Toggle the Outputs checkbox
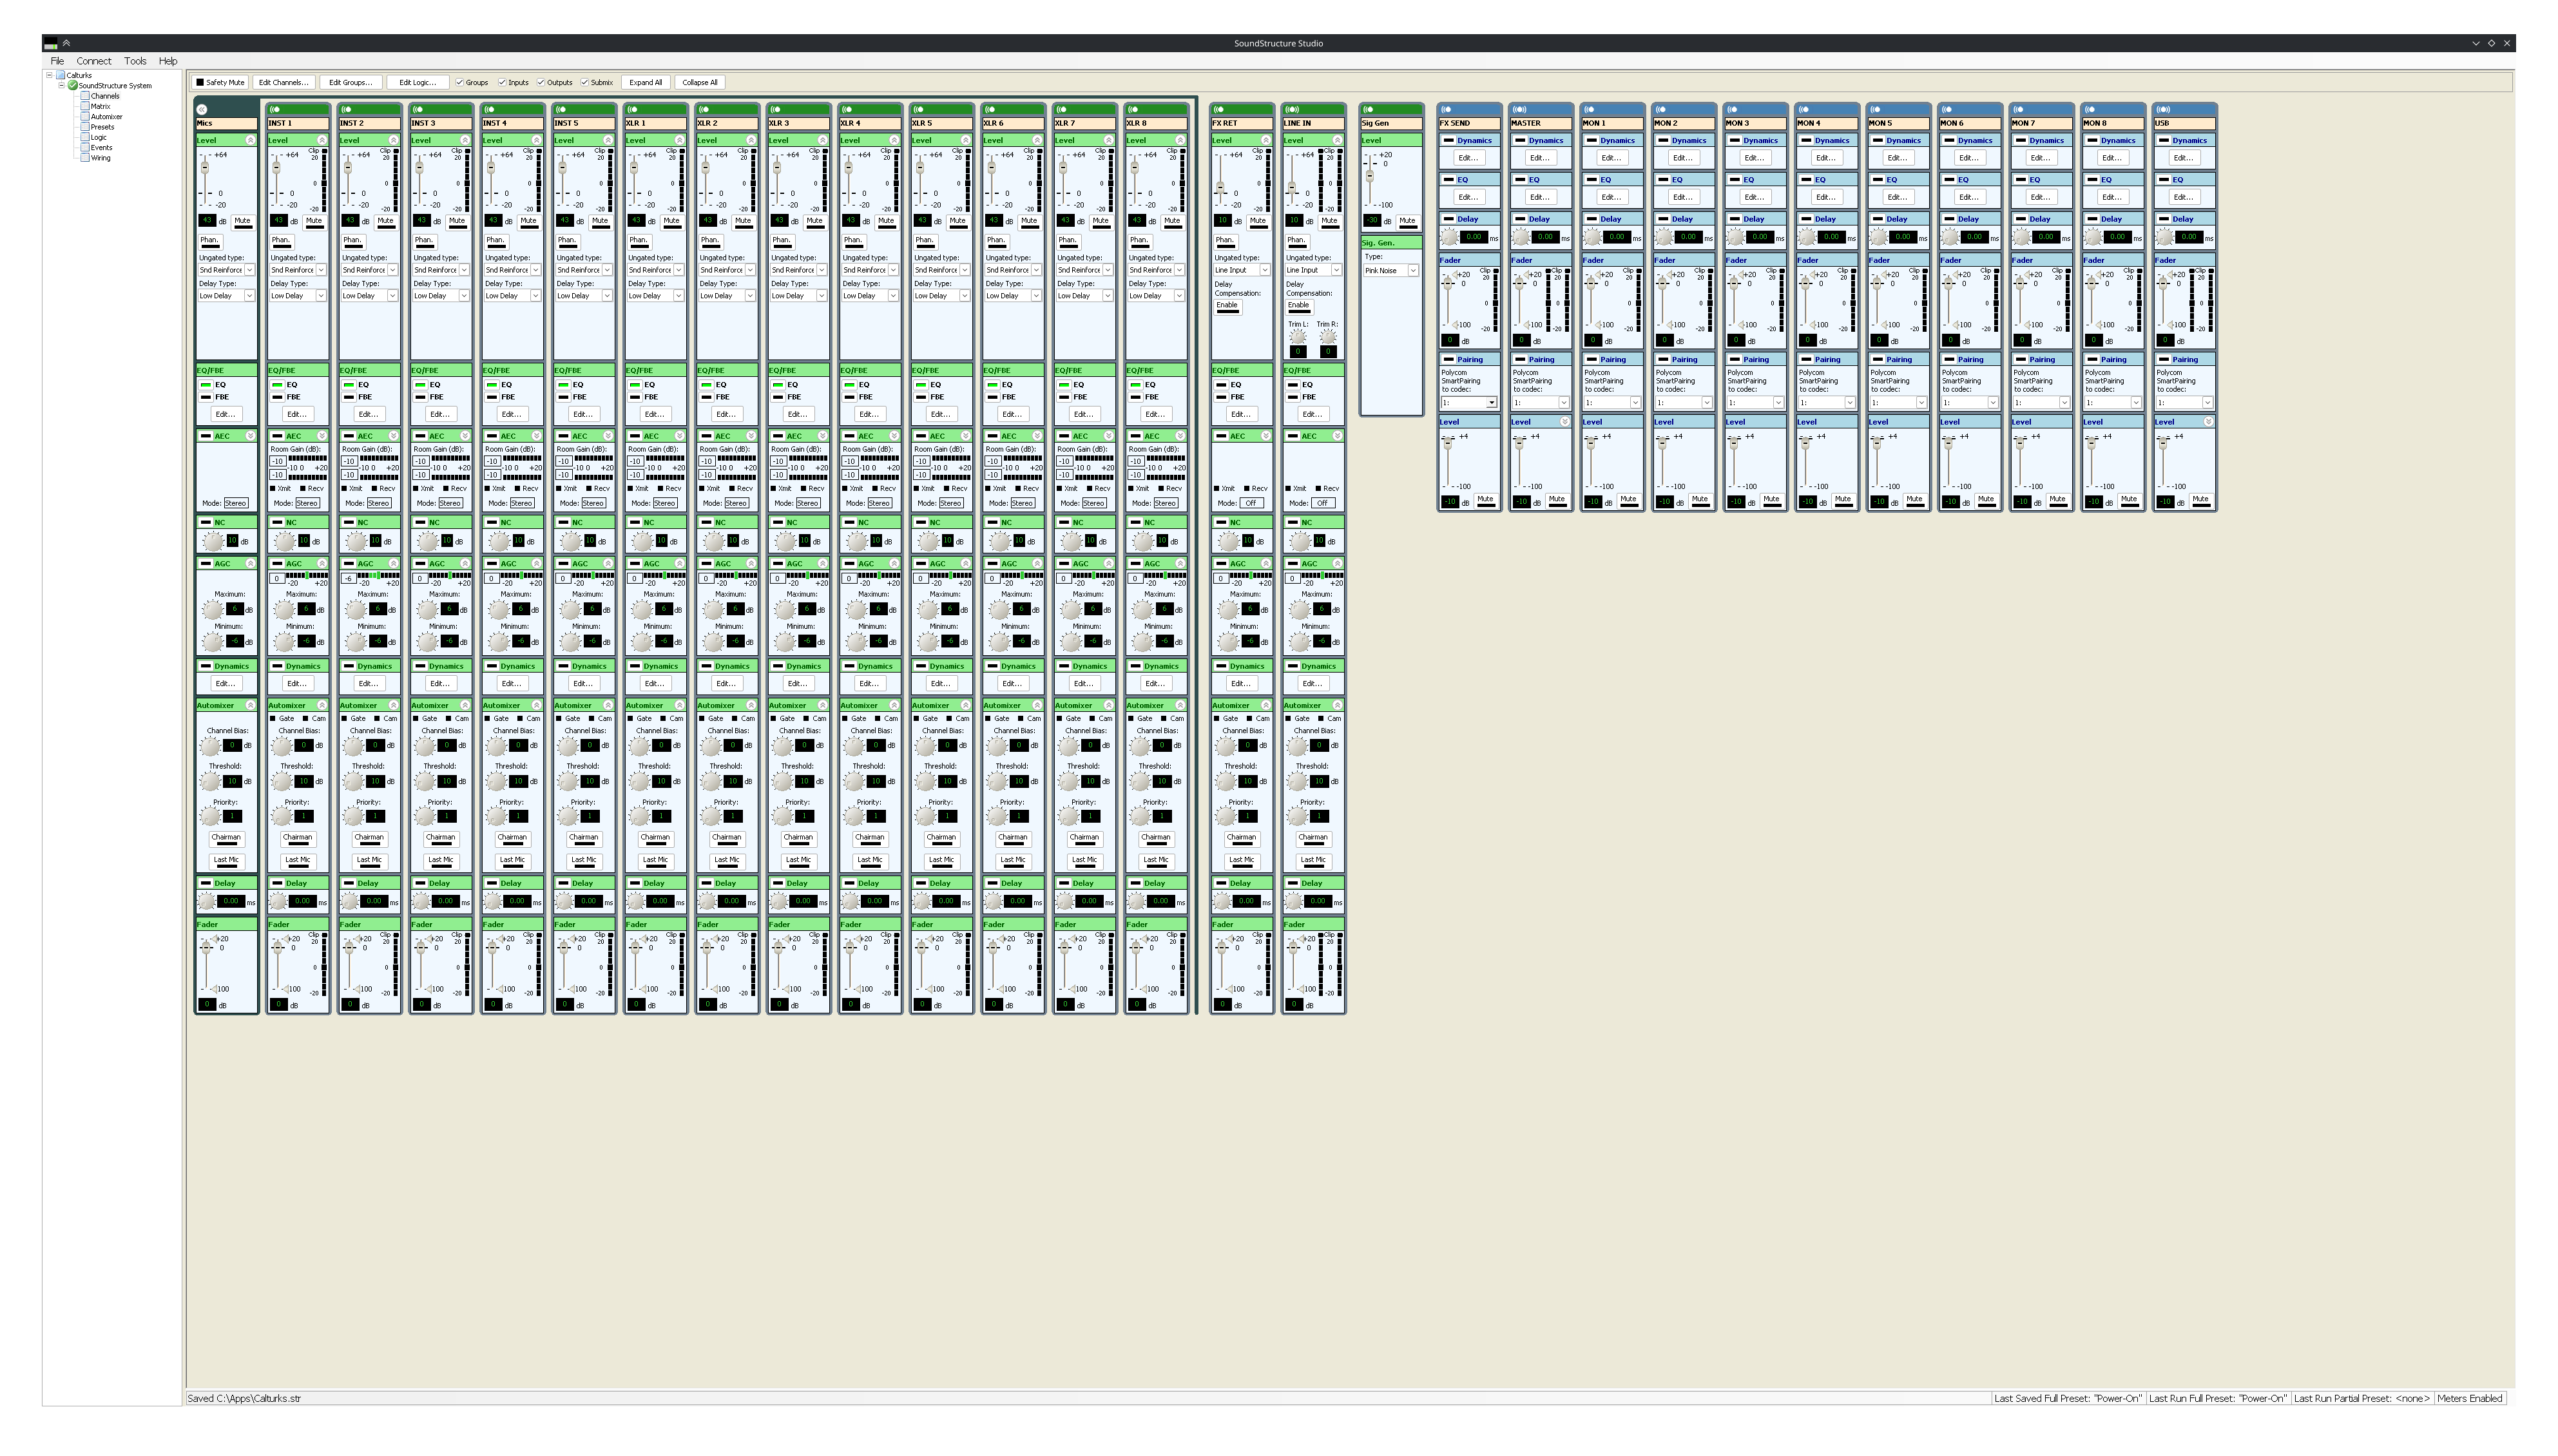2558x1456 pixels. [541, 82]
